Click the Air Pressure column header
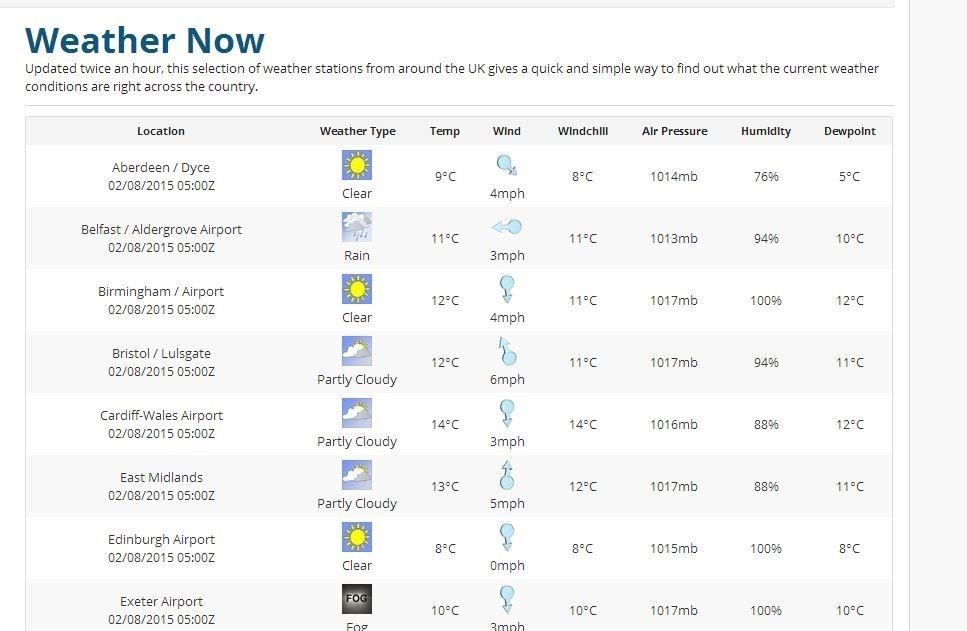 675,131
